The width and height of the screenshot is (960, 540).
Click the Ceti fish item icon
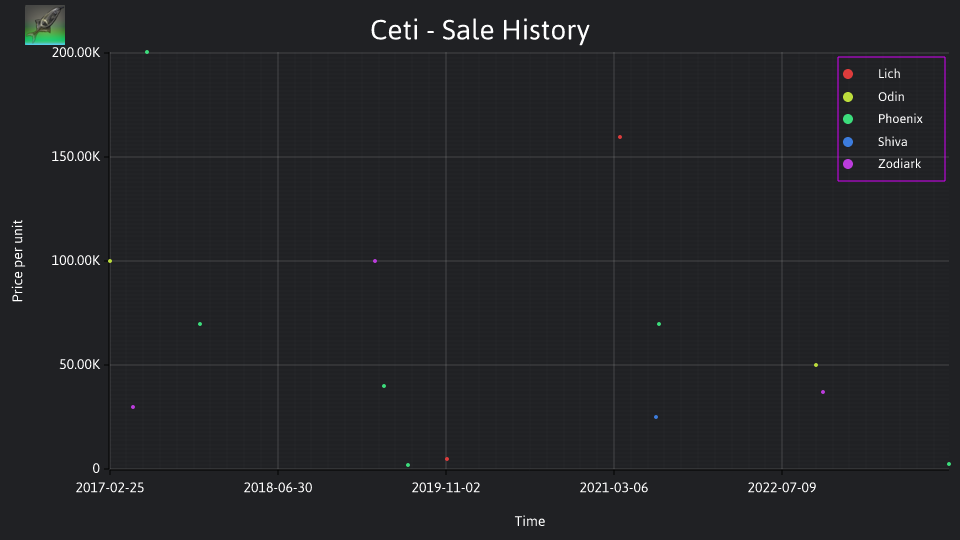[45, 25]
